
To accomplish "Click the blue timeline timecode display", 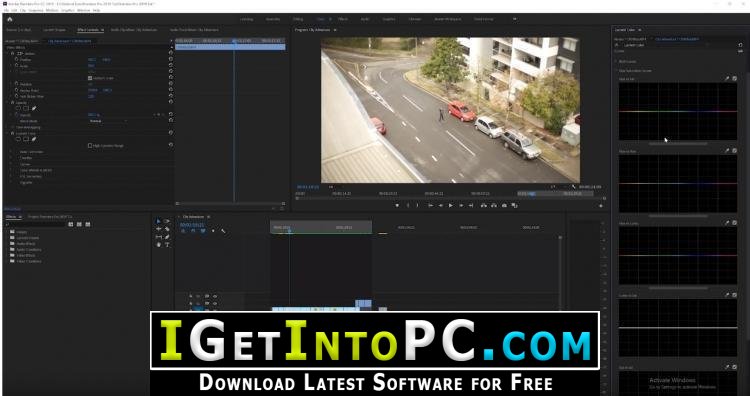I will (192, 225).
